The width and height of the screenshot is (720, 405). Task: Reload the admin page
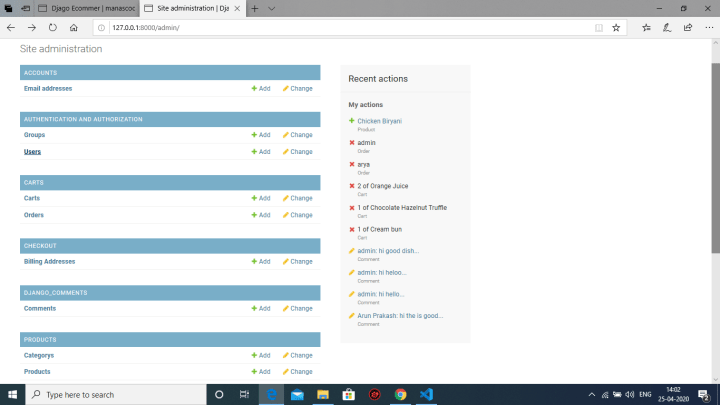53,28
